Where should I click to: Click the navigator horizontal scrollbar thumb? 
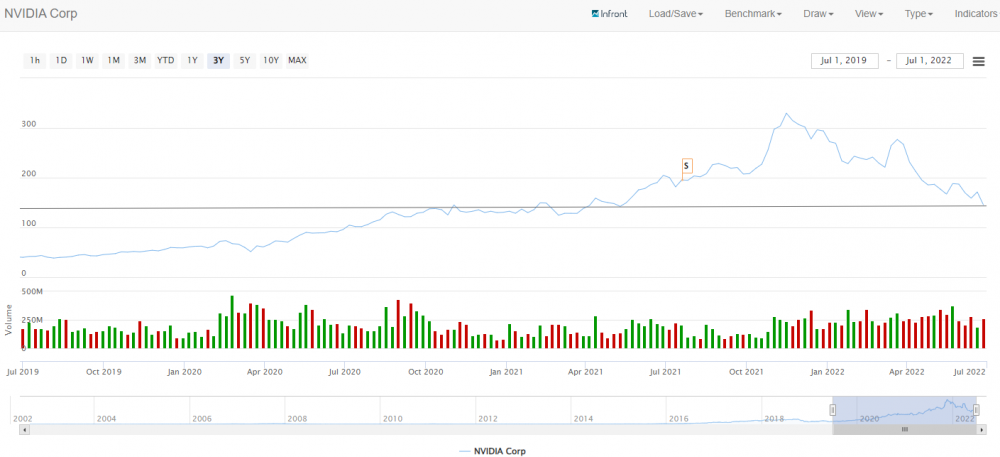[904, 430]
